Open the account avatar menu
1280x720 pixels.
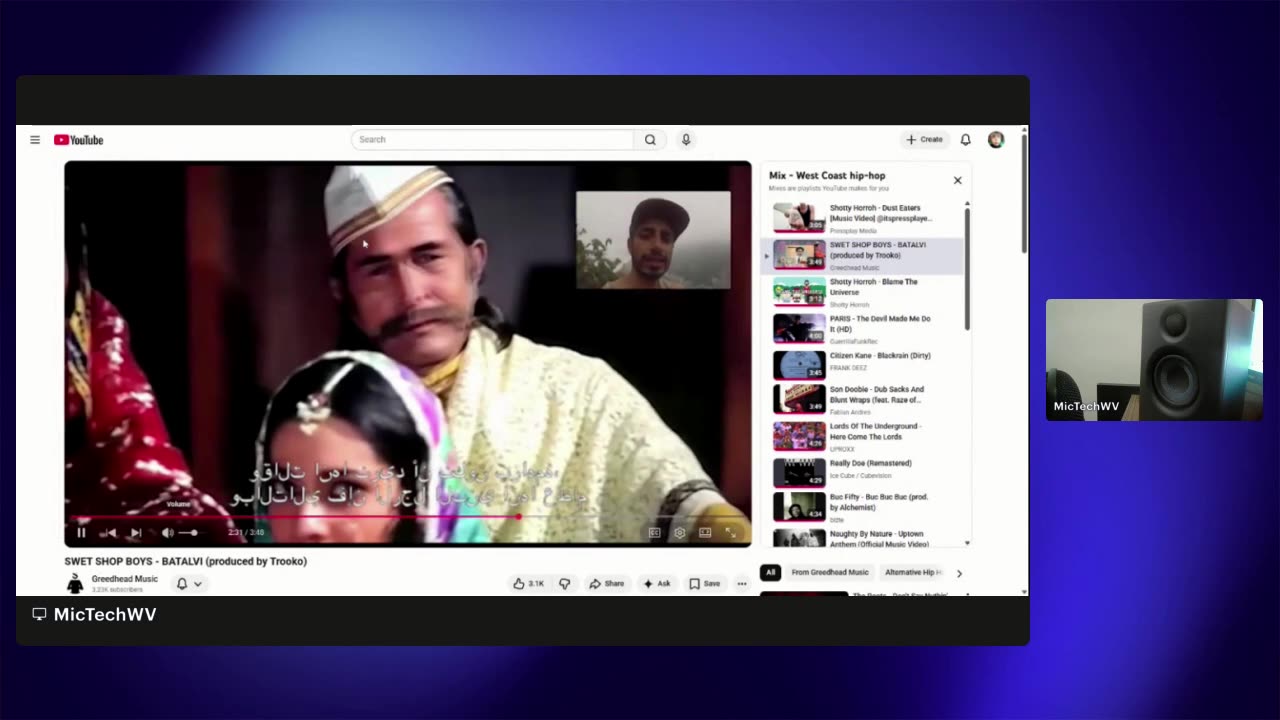[x=996, y=140]
